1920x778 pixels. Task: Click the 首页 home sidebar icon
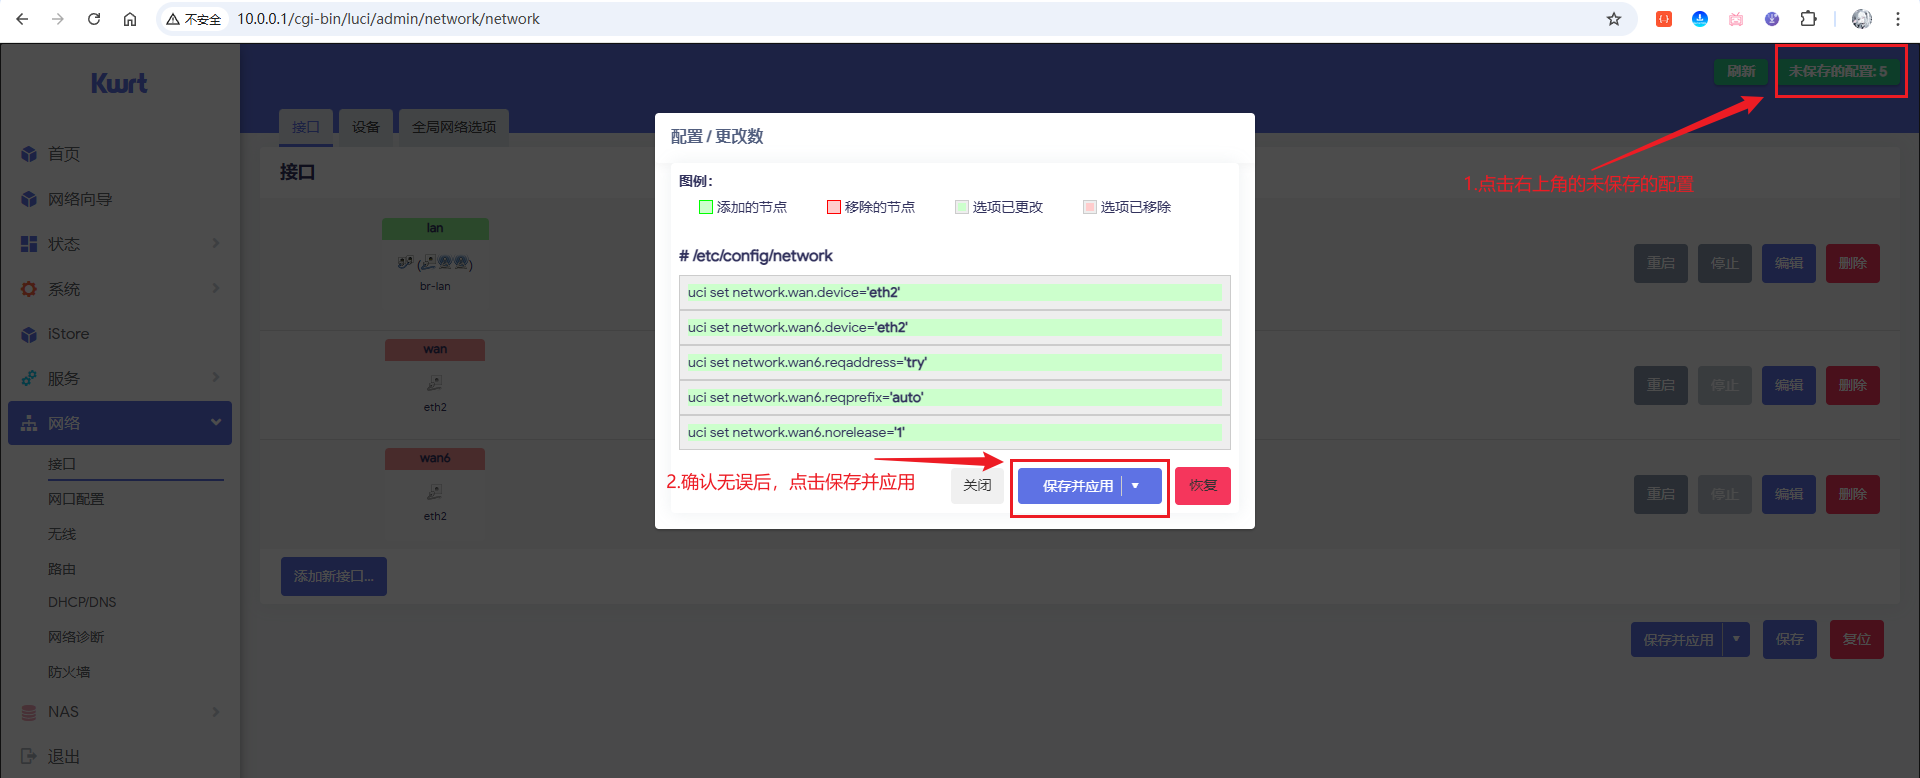(x=29, y=154)
